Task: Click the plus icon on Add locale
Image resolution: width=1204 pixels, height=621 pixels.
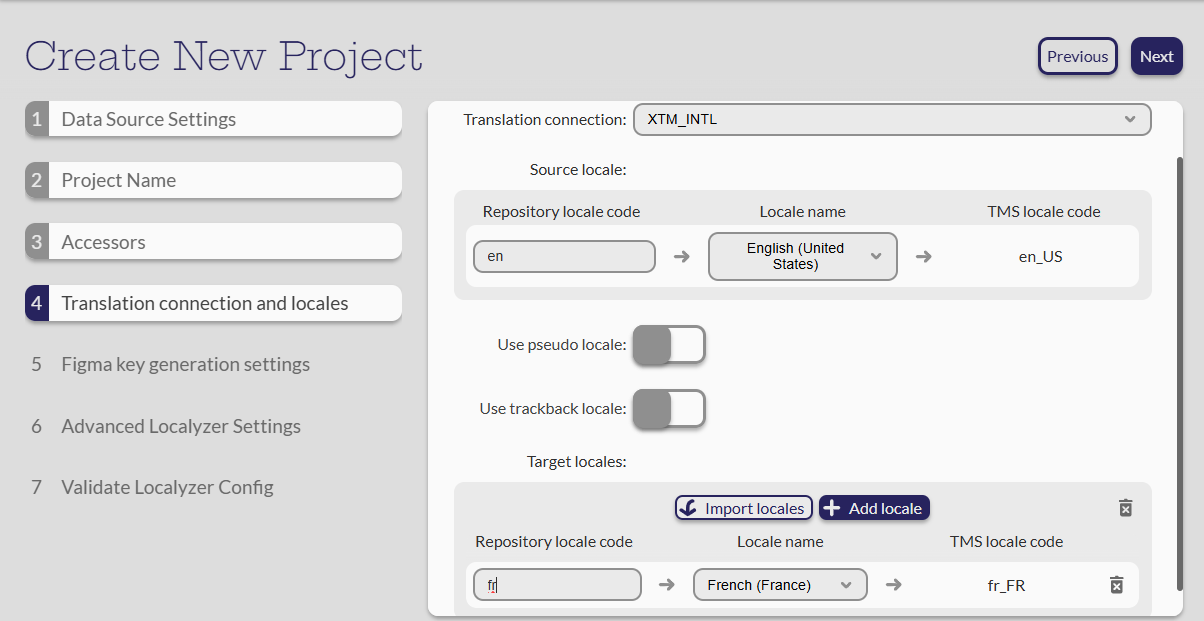Action: [x=832, y=508]
